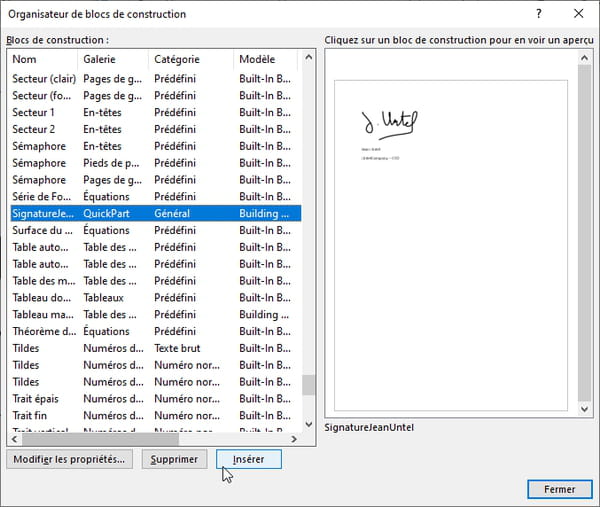600x507 pixels.
Task: Sort list by the Catégorie column header
Action: pyautogui.click(x=191, y=59)
